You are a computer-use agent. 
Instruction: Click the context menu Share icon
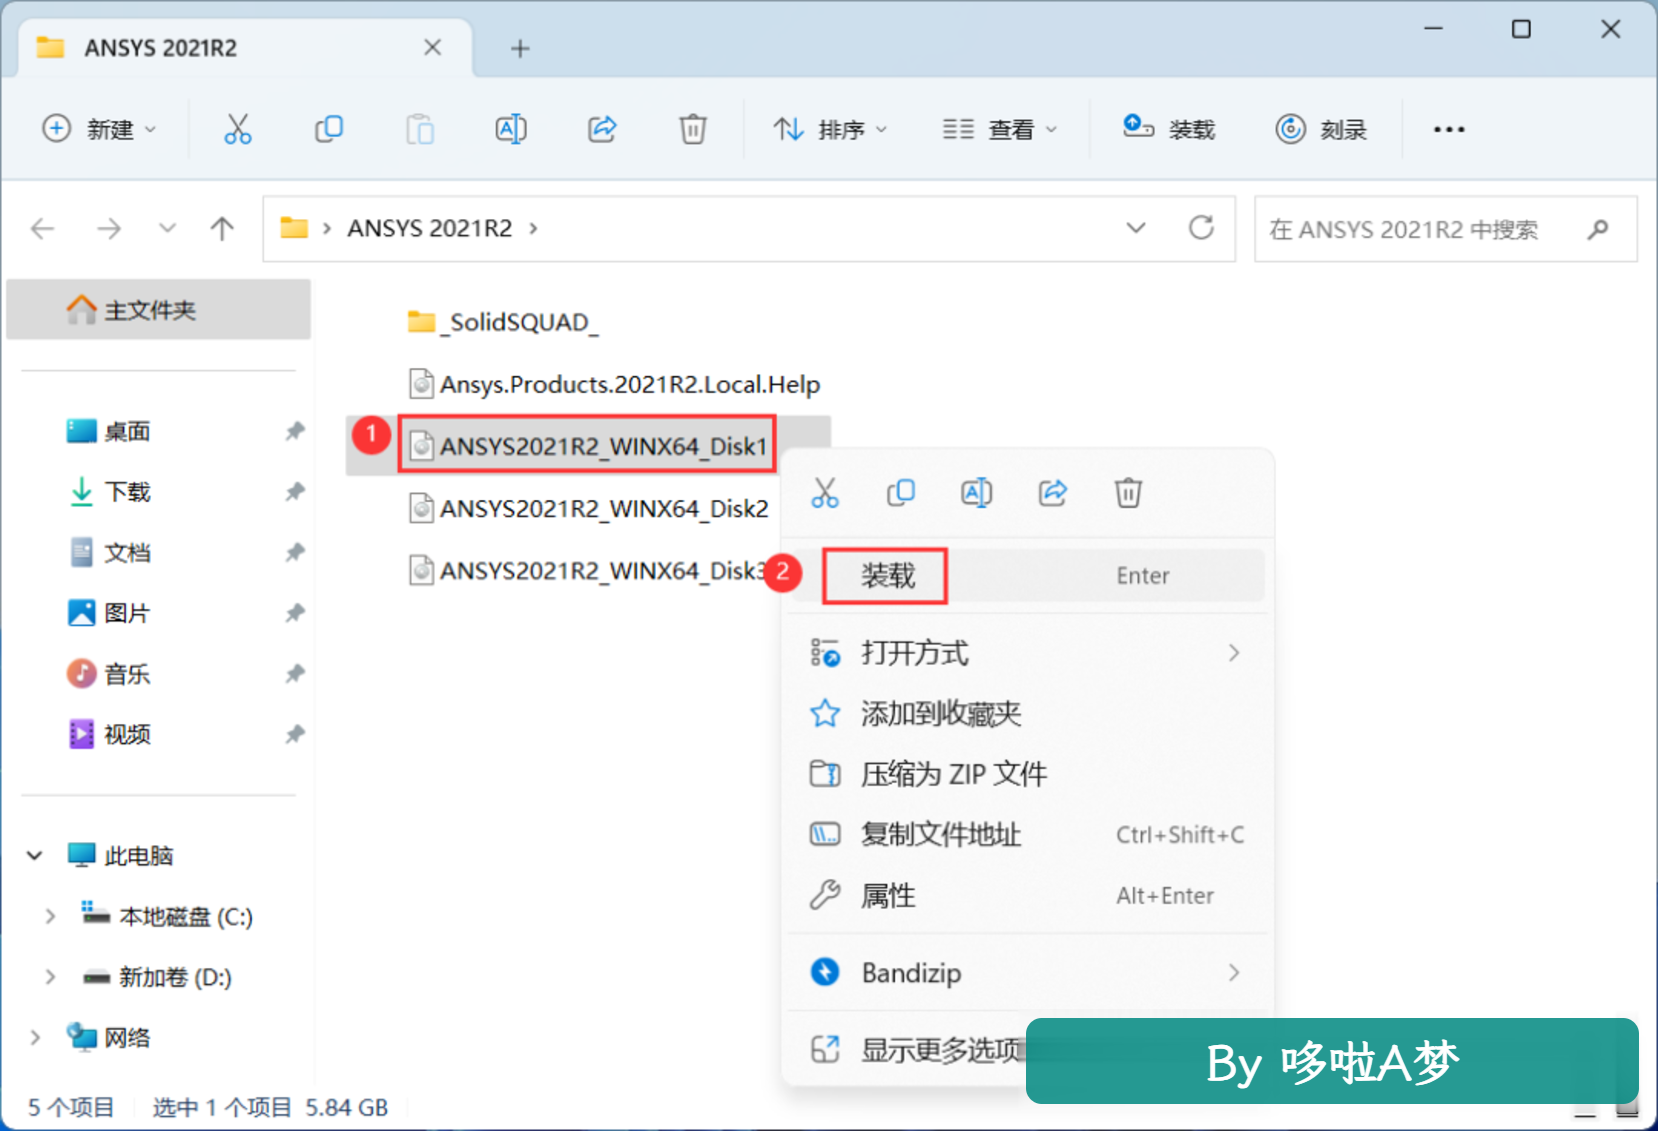point(1053,493)
